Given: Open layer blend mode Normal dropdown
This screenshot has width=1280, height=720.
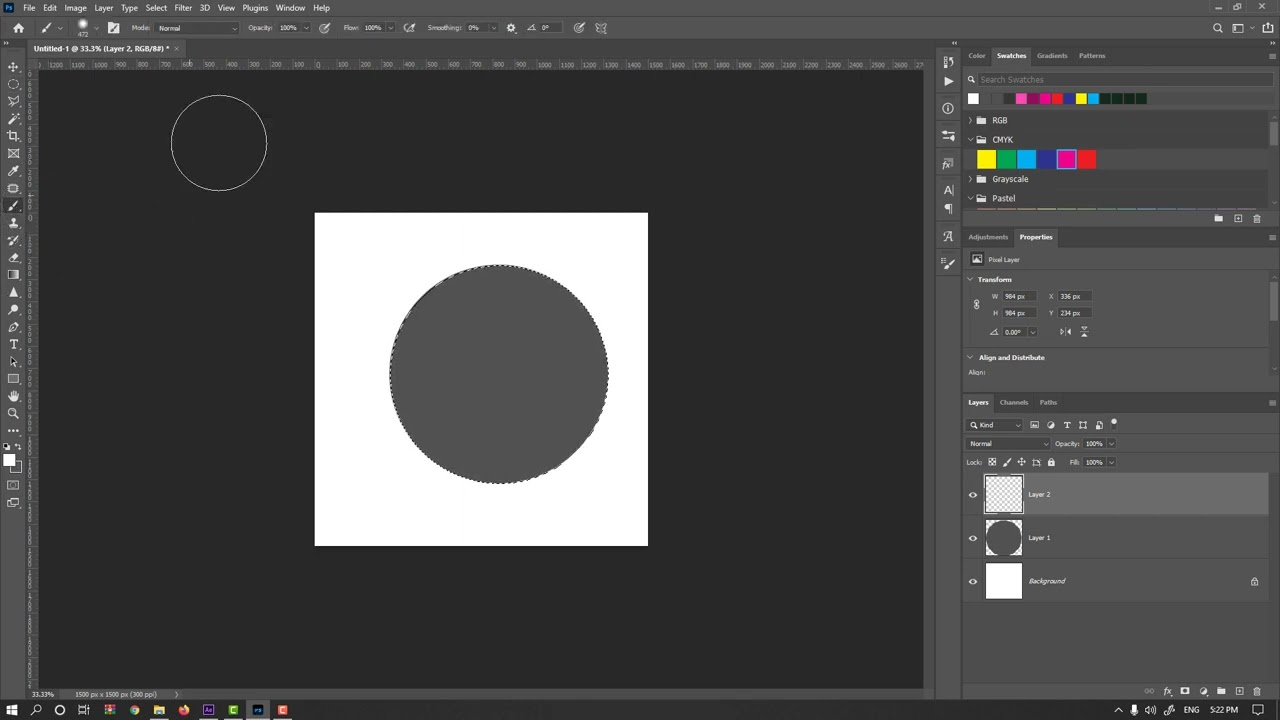Looking at the screenshot, I should tap(1009, 444).
